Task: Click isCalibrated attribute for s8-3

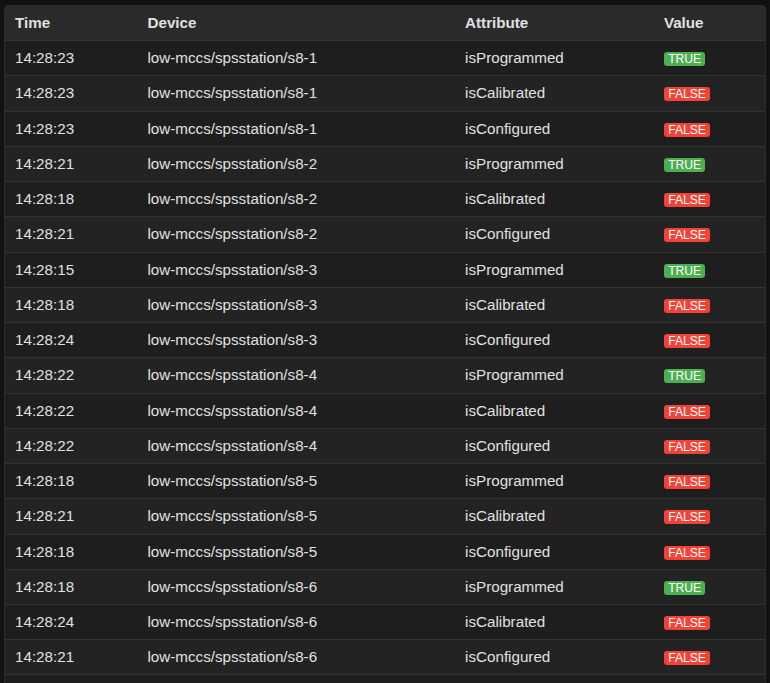Action: (x=505, y=305)
